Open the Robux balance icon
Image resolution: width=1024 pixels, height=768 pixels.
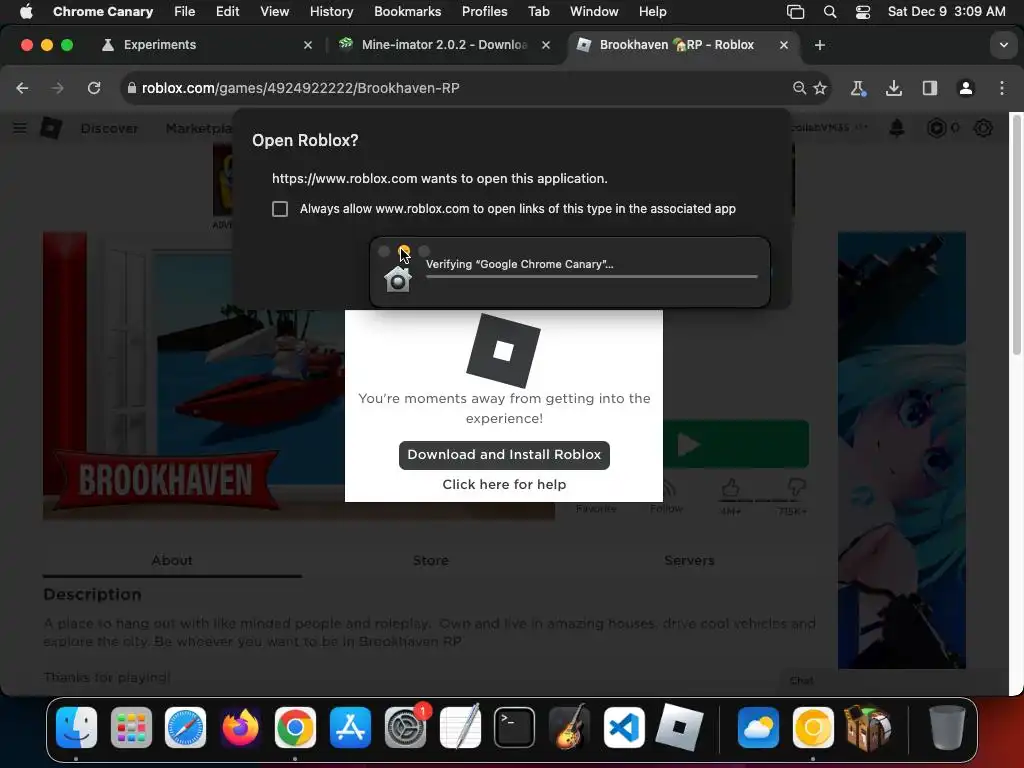coord(936,128)
